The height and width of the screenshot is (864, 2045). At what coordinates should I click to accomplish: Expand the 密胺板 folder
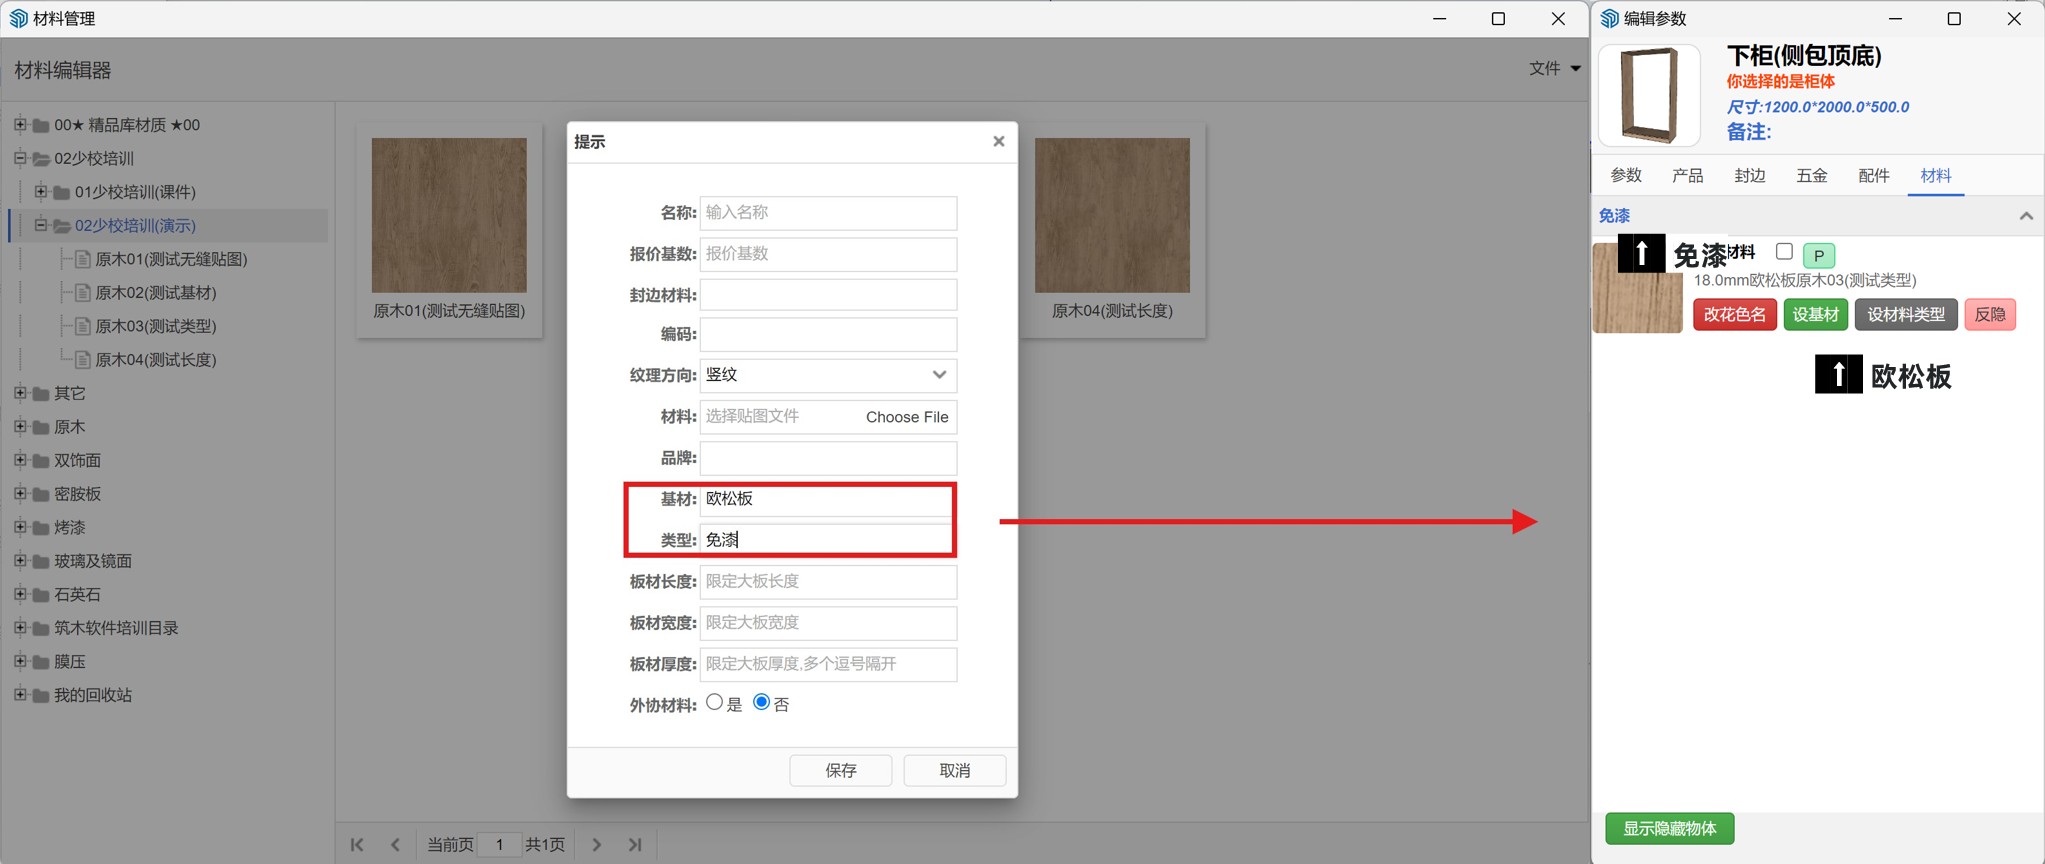20,494
